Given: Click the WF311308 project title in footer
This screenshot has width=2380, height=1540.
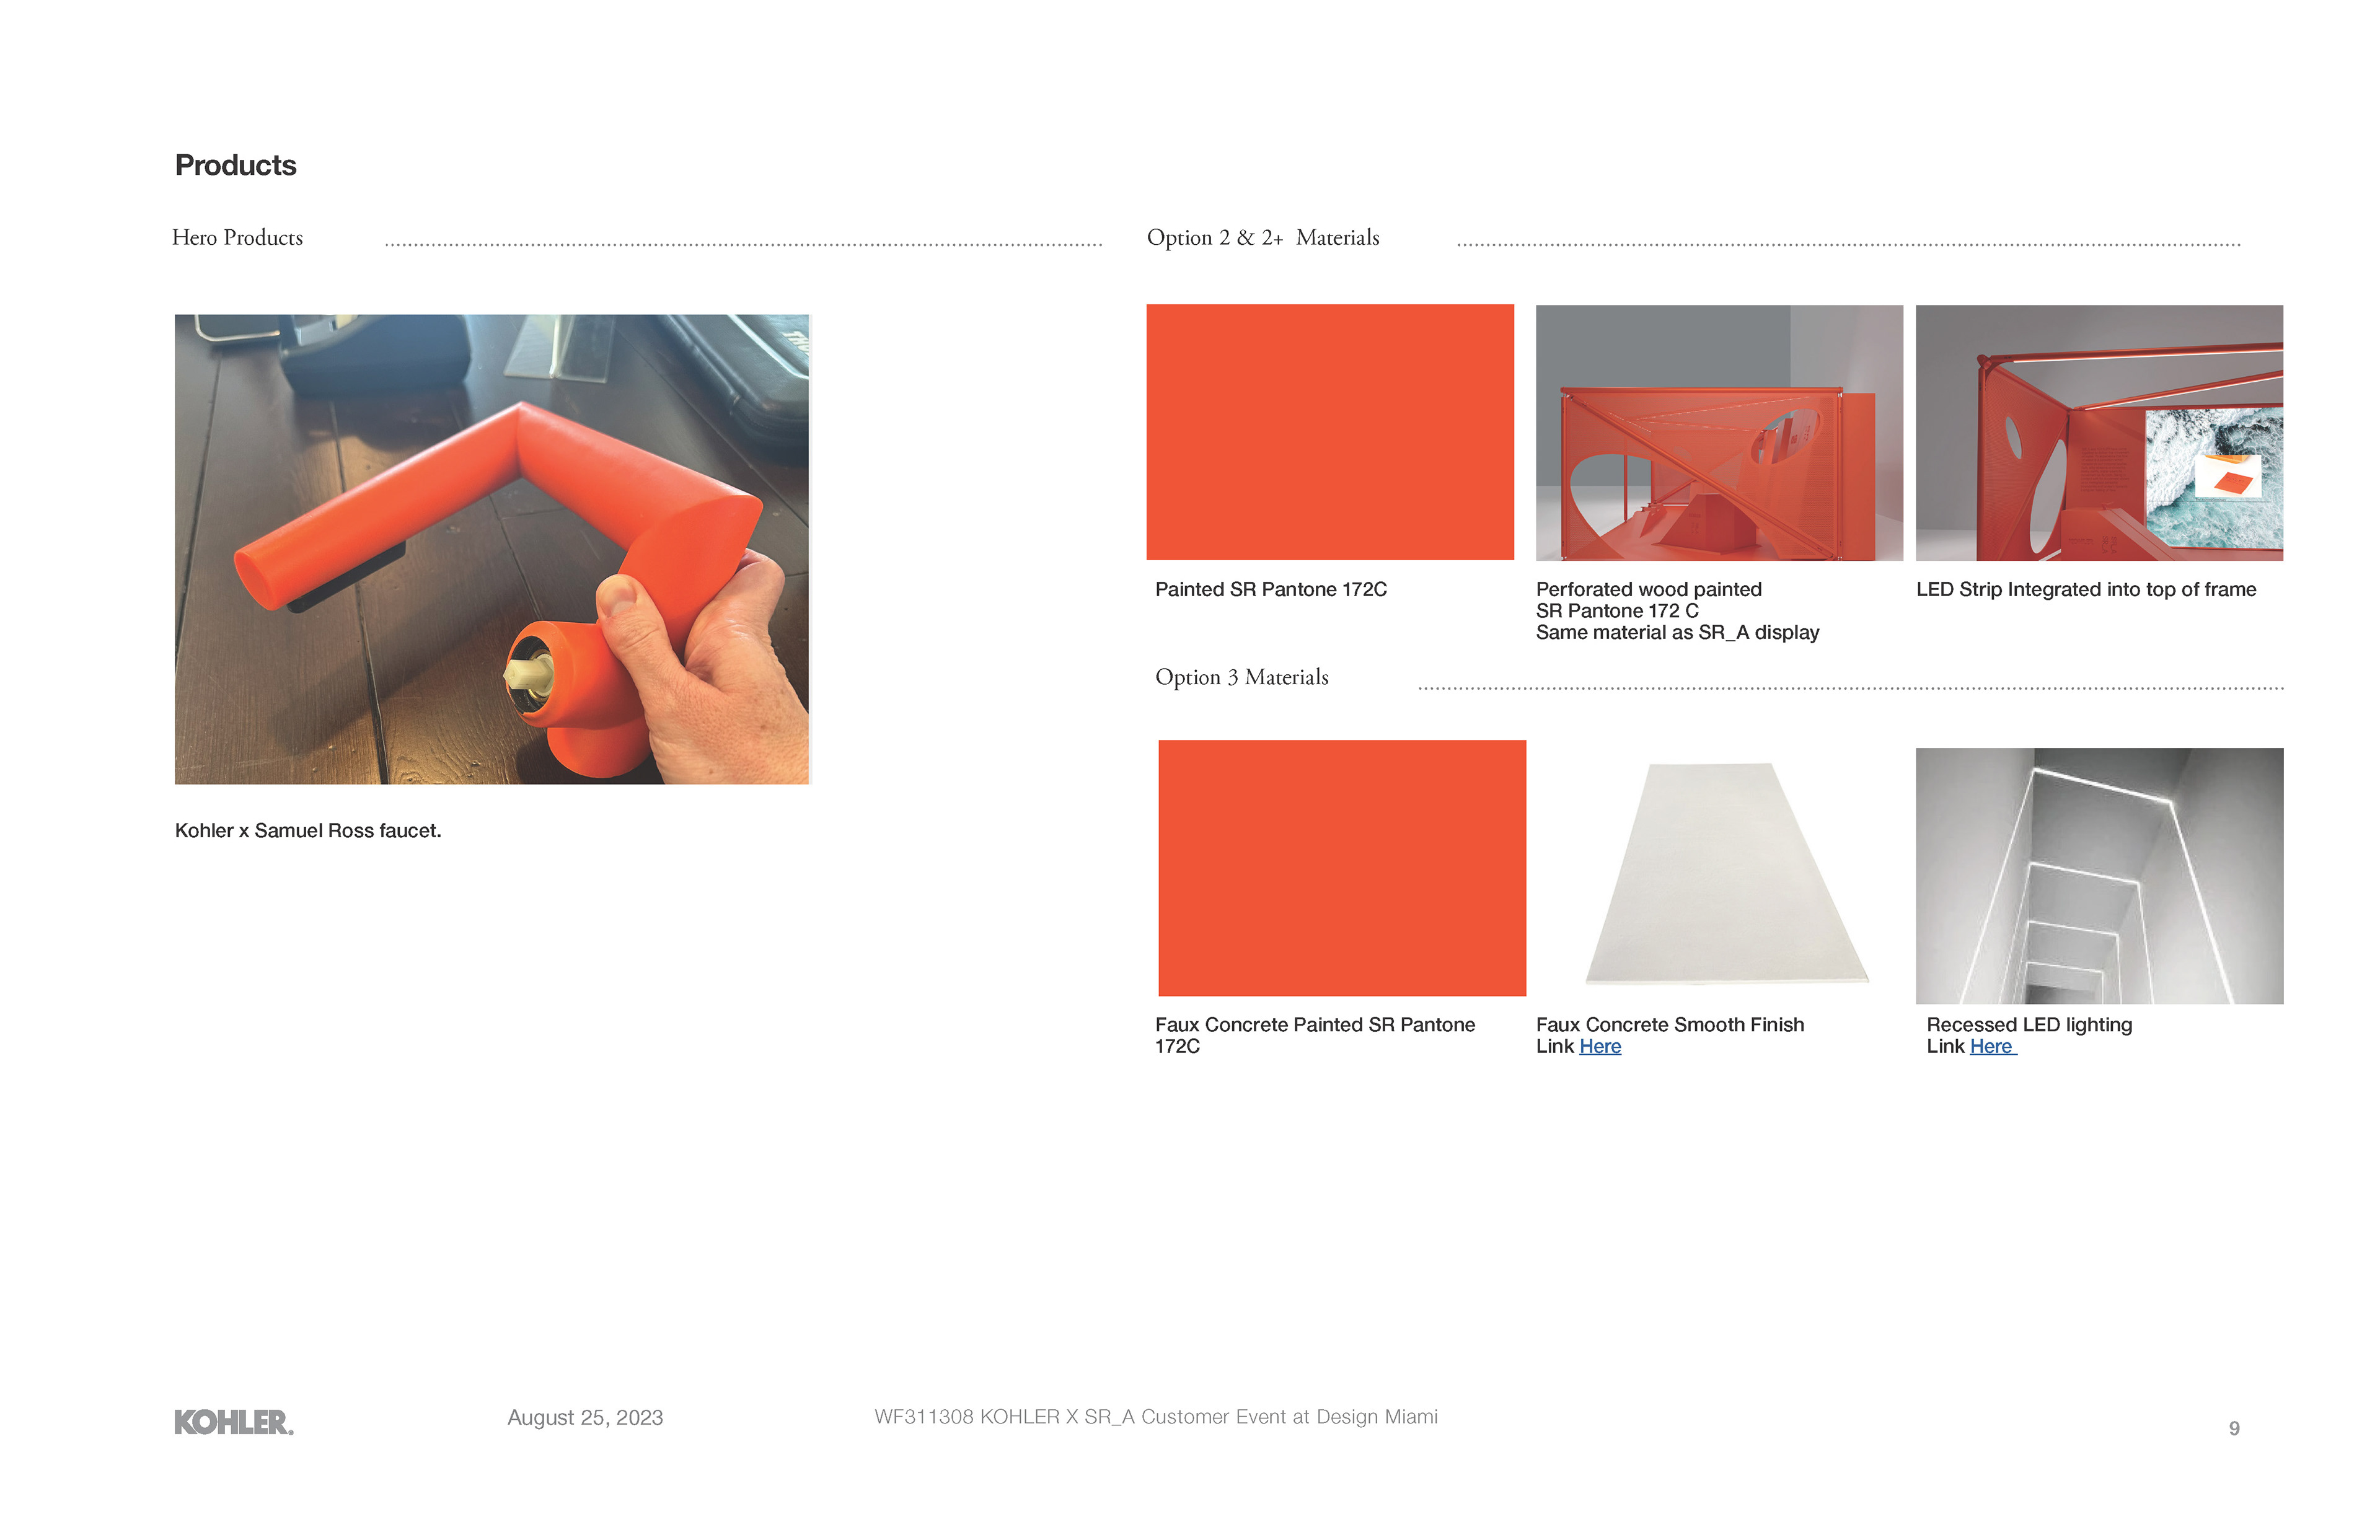Looking at the screenshot, I should coord(1156,1417).
